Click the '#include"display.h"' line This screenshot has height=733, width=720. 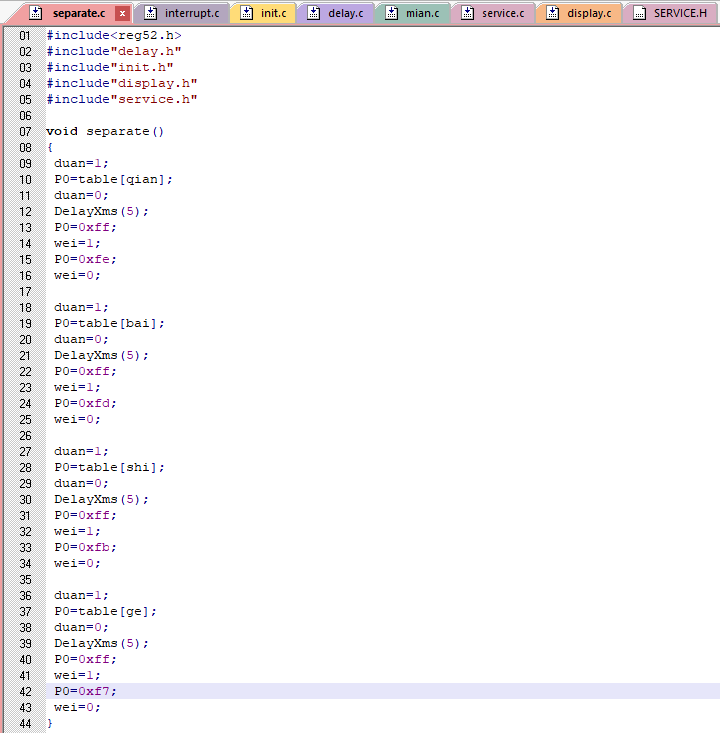click(122, 83)
